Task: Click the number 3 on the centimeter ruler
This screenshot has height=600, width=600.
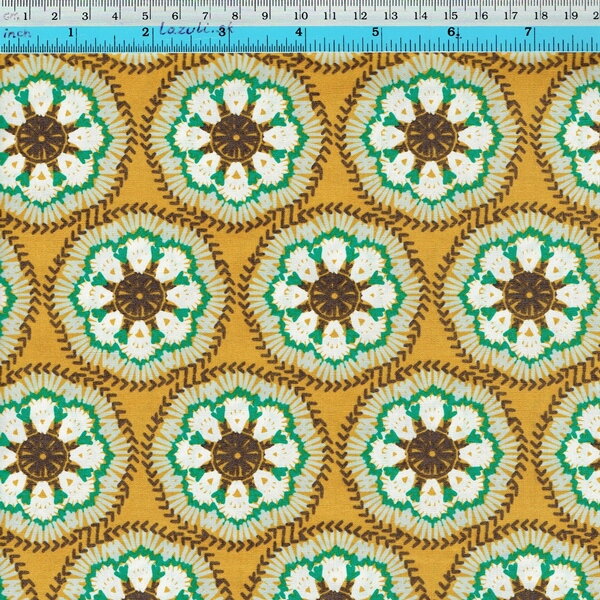Action: click(x=85, y=16)
